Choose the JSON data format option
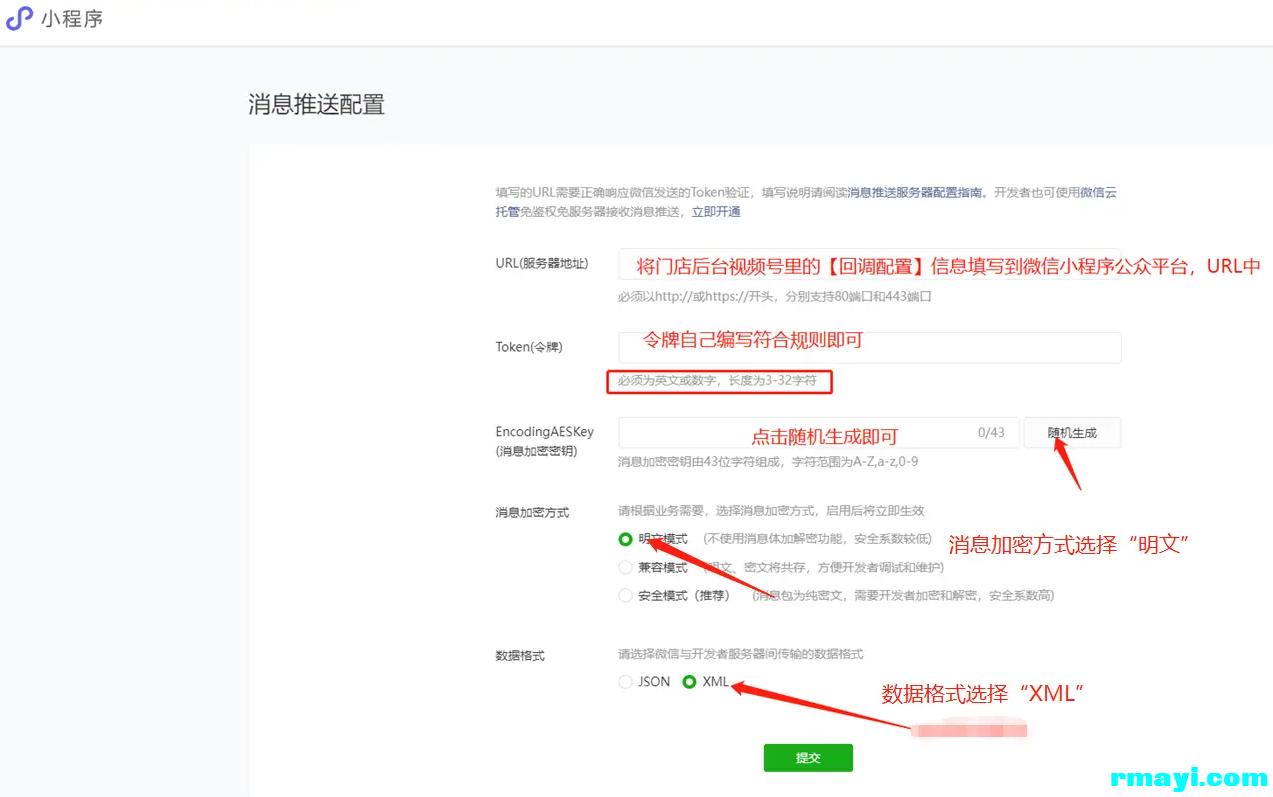Image resolution: width=1273 pixels, height=797 pixels. [x=625, y=682]
